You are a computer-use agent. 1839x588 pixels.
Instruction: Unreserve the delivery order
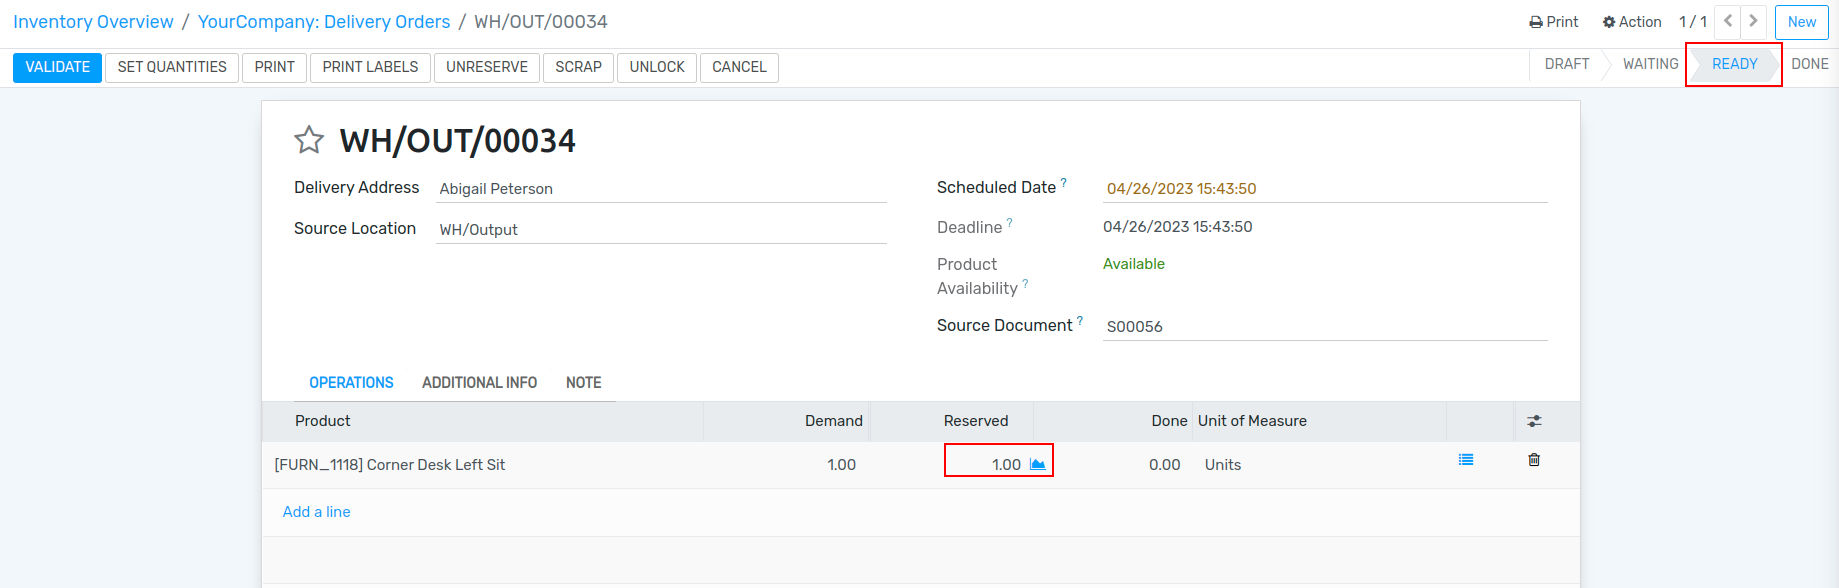pos(487,67)
